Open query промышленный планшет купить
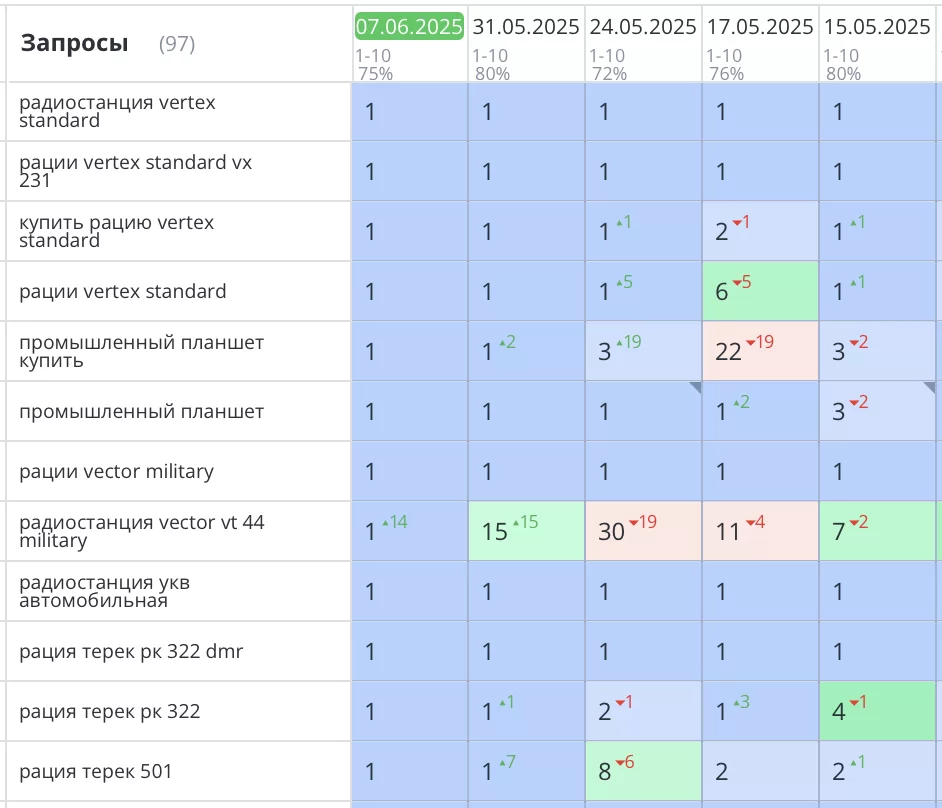The height and width of the screenshot is (808, 942). (x=141, y=351)
